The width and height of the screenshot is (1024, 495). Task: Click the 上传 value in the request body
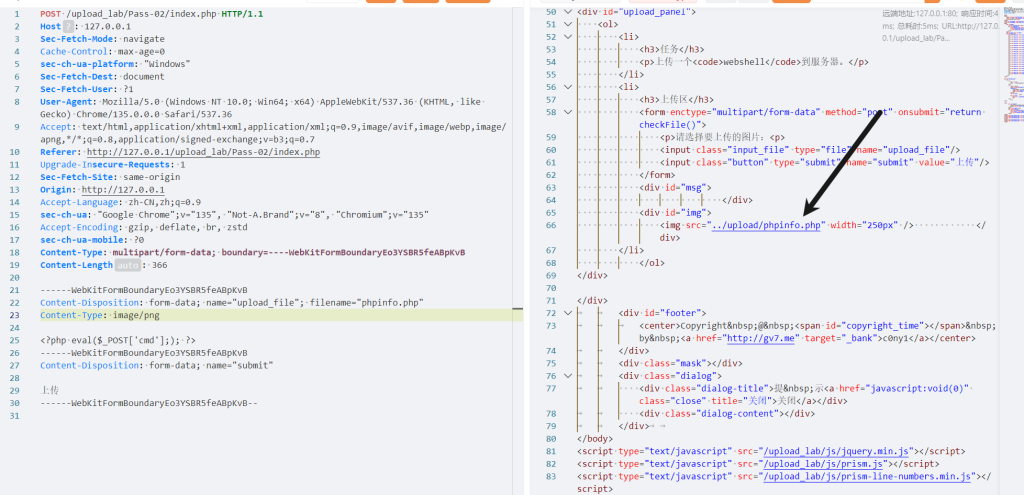pyautogui.click(x=50, y=391)
